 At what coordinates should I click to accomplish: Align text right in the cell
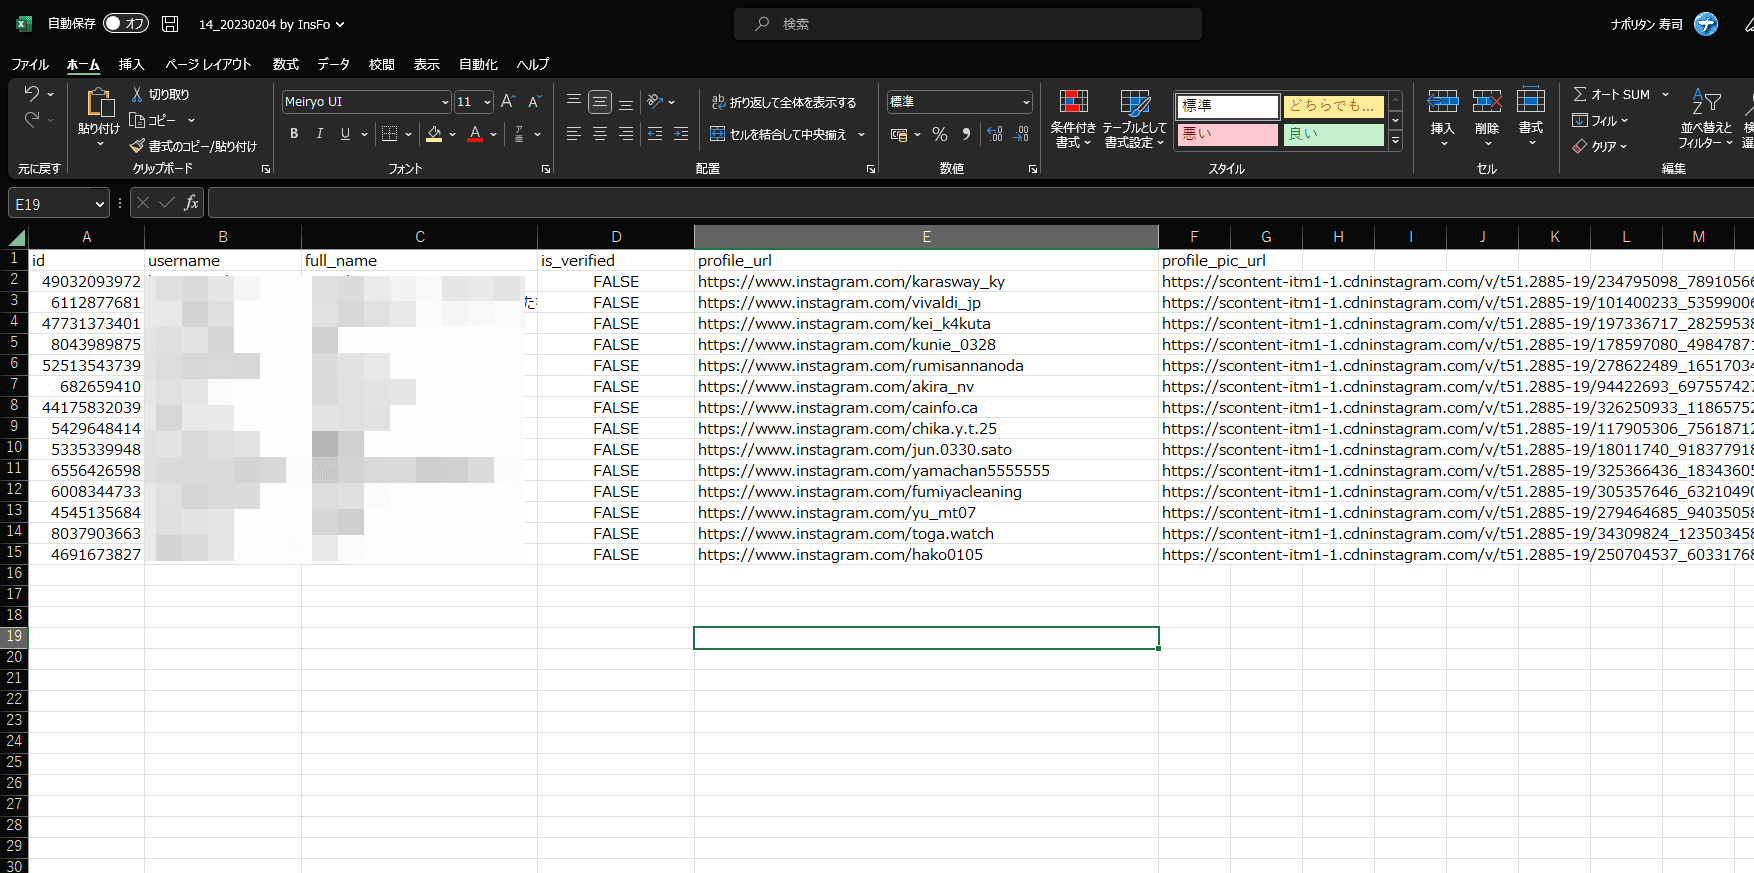click(626, 134)
